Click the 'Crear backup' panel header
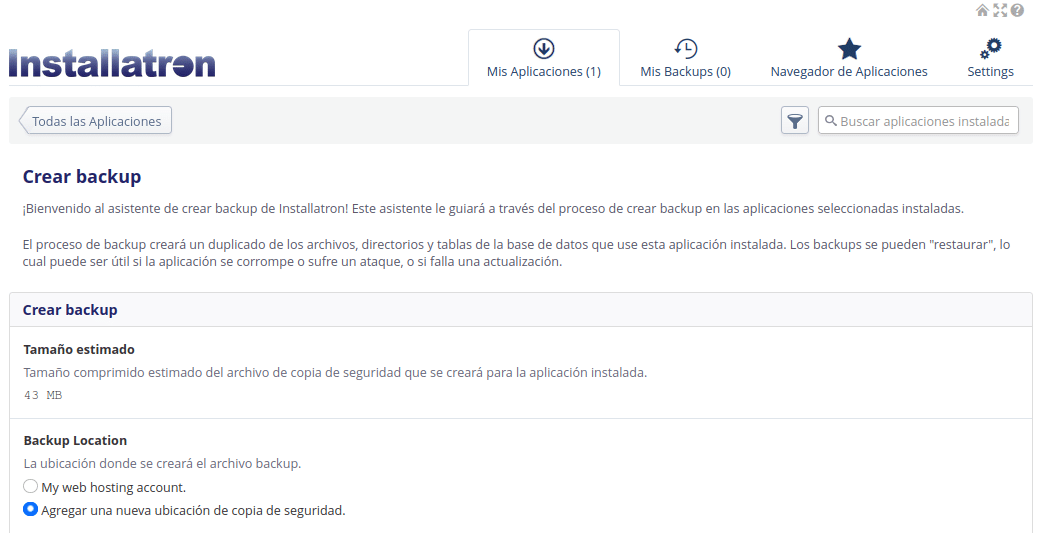The height and width of the screenshot is (533, 1043). [70, 310]
